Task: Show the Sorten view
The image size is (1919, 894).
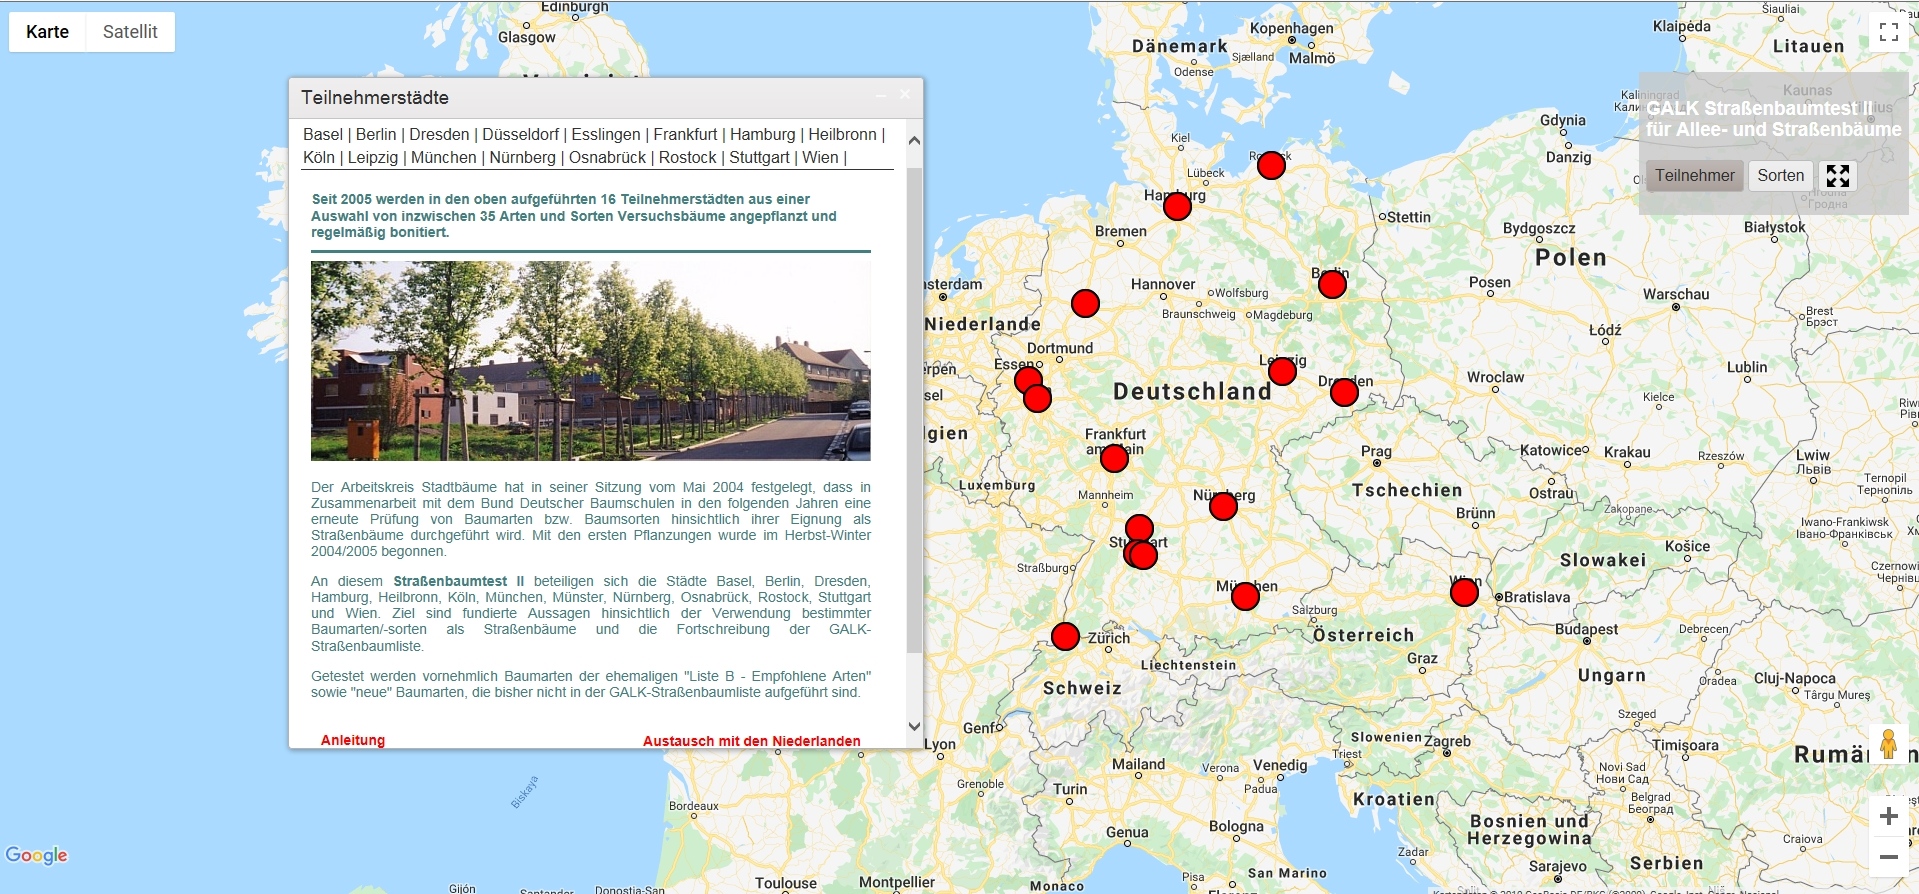Action: coord(1780,176)
